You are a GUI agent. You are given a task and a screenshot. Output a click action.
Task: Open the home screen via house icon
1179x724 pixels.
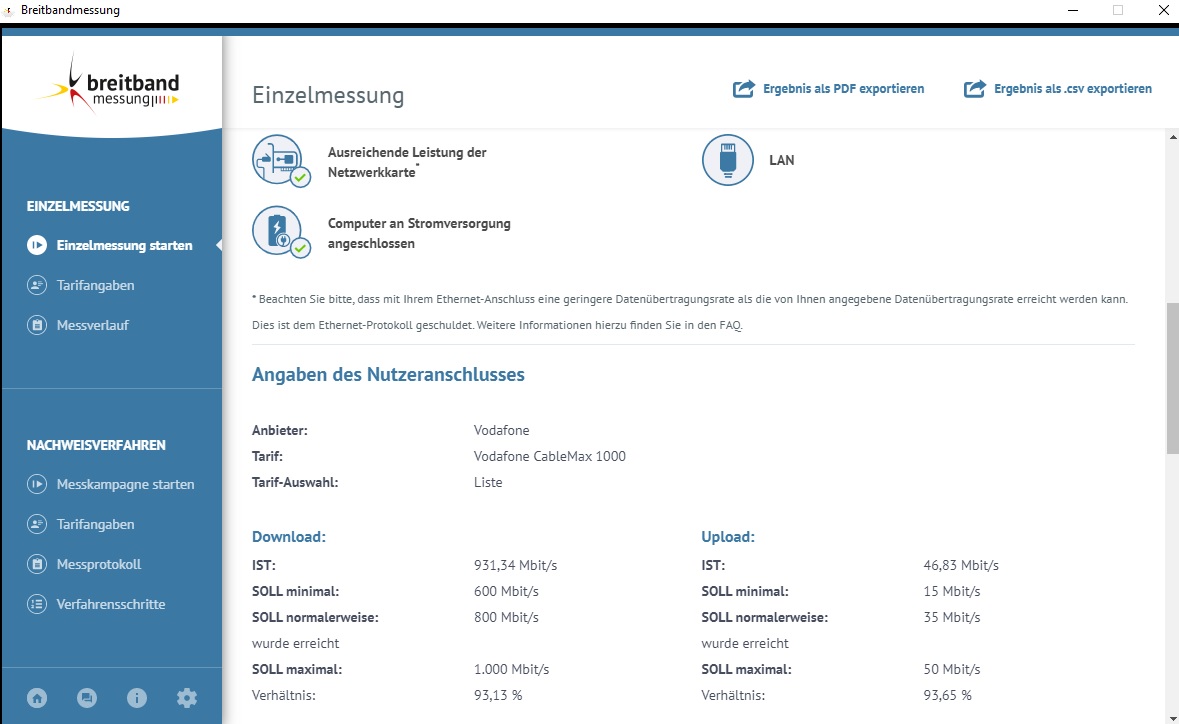pyautogui.click(x=37, y=697)
